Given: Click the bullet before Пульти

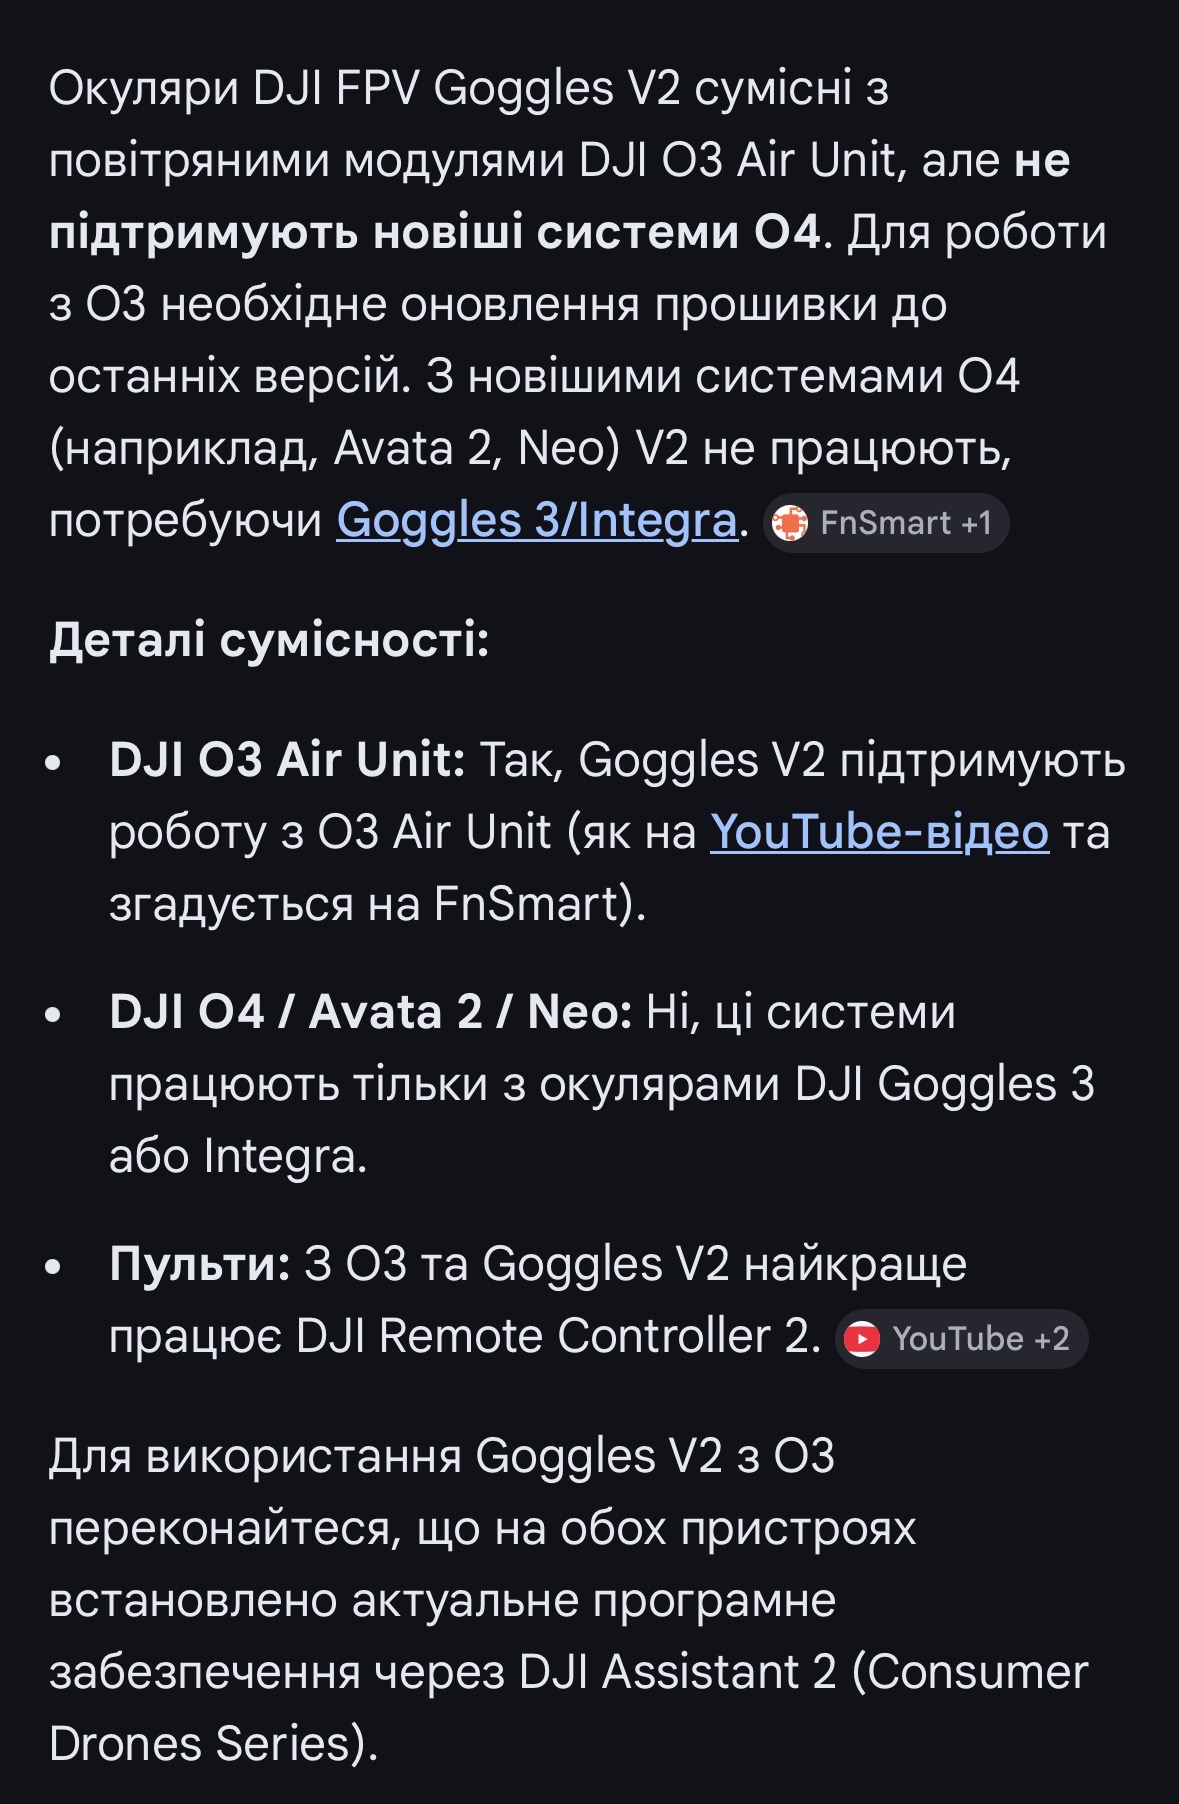Looking at the screenshot, I should [x=54, y=1267].
